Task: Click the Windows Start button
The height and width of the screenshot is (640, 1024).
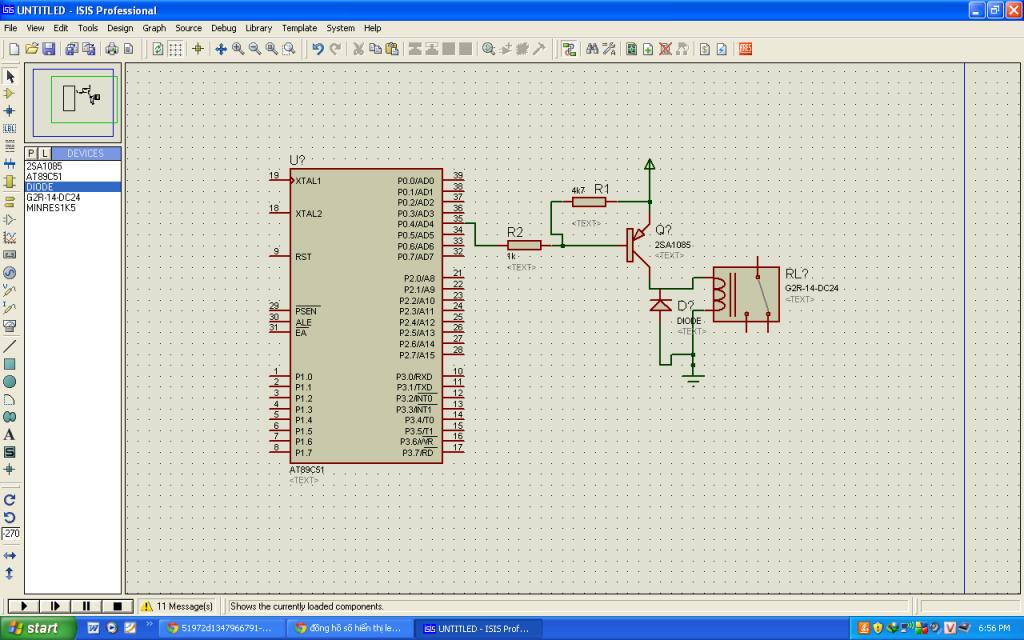Action: pos(36,628)
